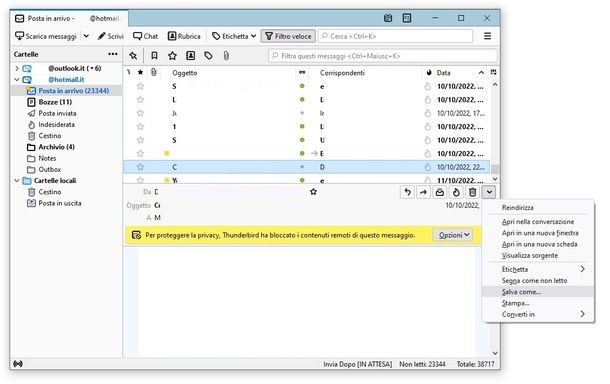Choose Reindirizza from the menu
The height and width of the screenshot is (384, 610).
pos(538,208)
